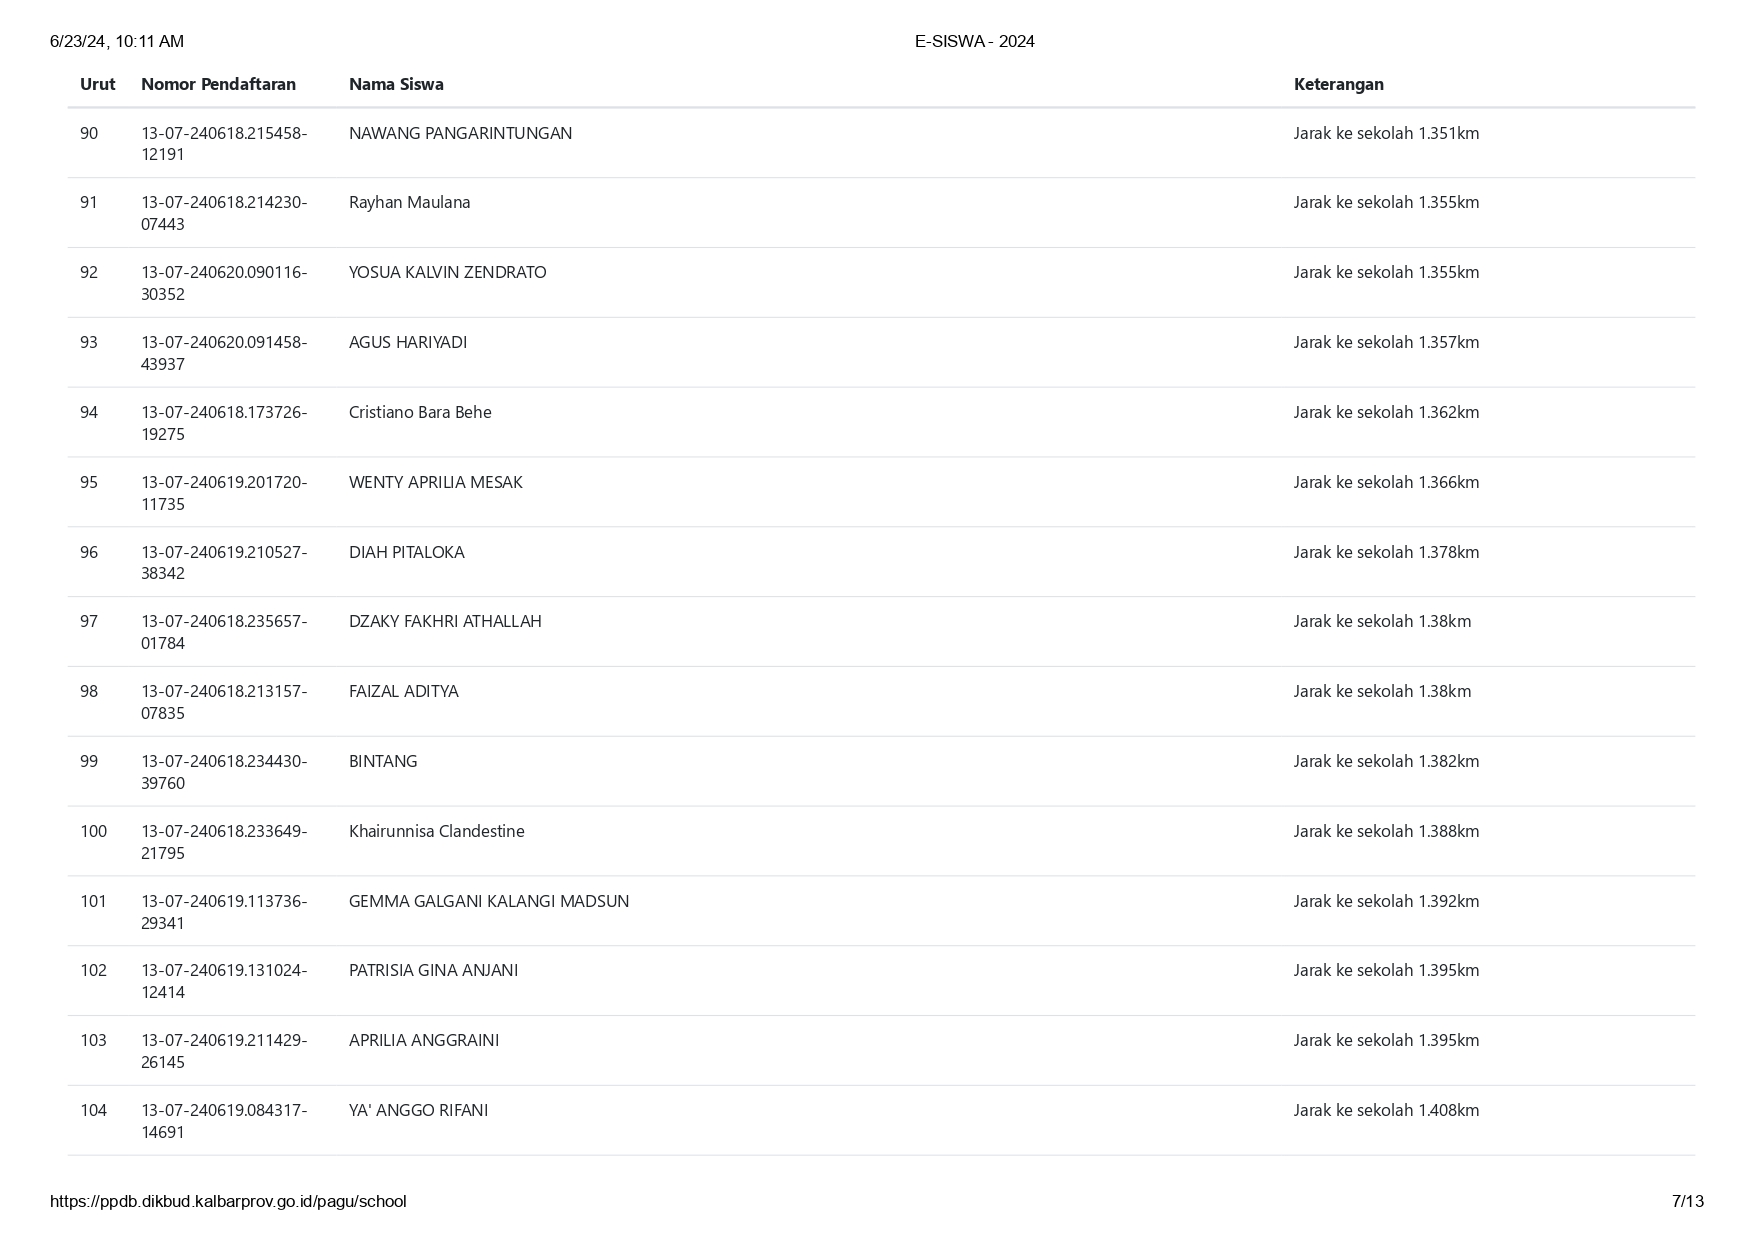Click the E-SISWA - 2024 page title
Image resolution: width=1754 pixels, height=1240 pixels.
click(974, 41)
